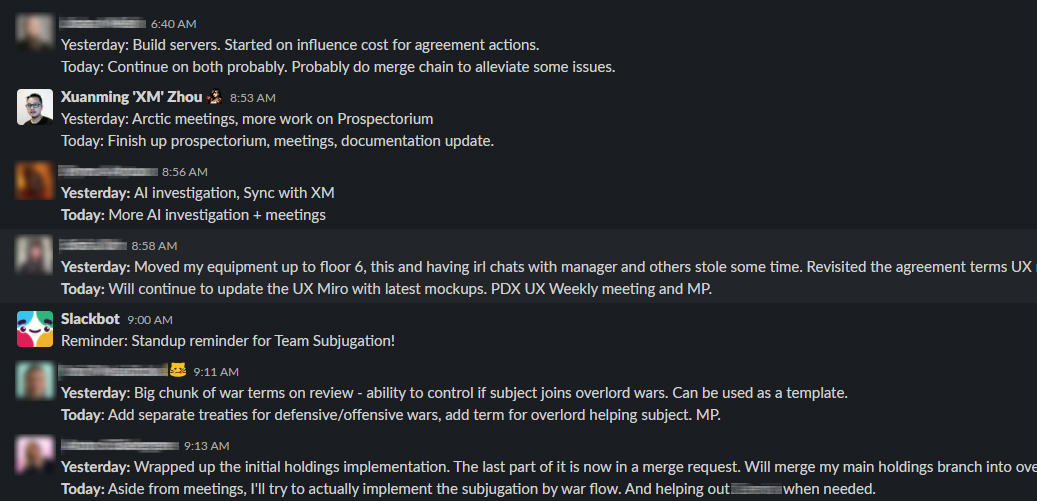Click the Slackbot avatar icon
This screenshot has height=501, width=1037.
34,329
